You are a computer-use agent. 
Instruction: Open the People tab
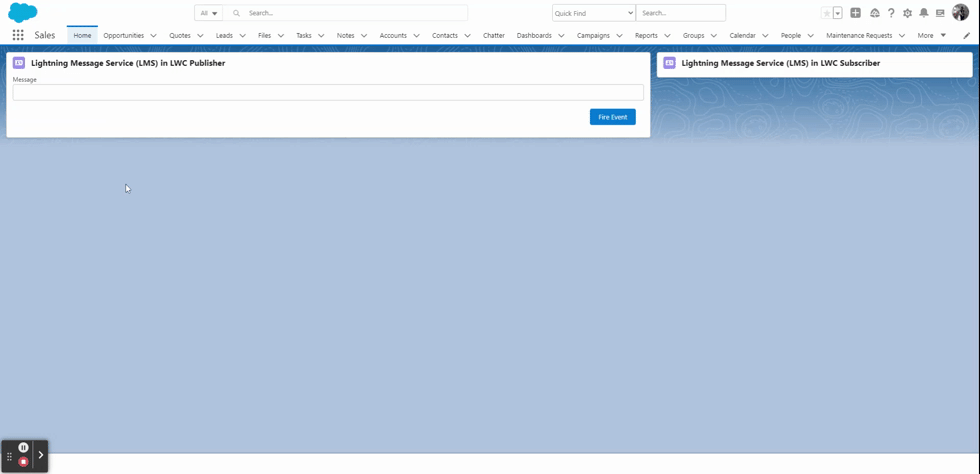tap(791, 36)
